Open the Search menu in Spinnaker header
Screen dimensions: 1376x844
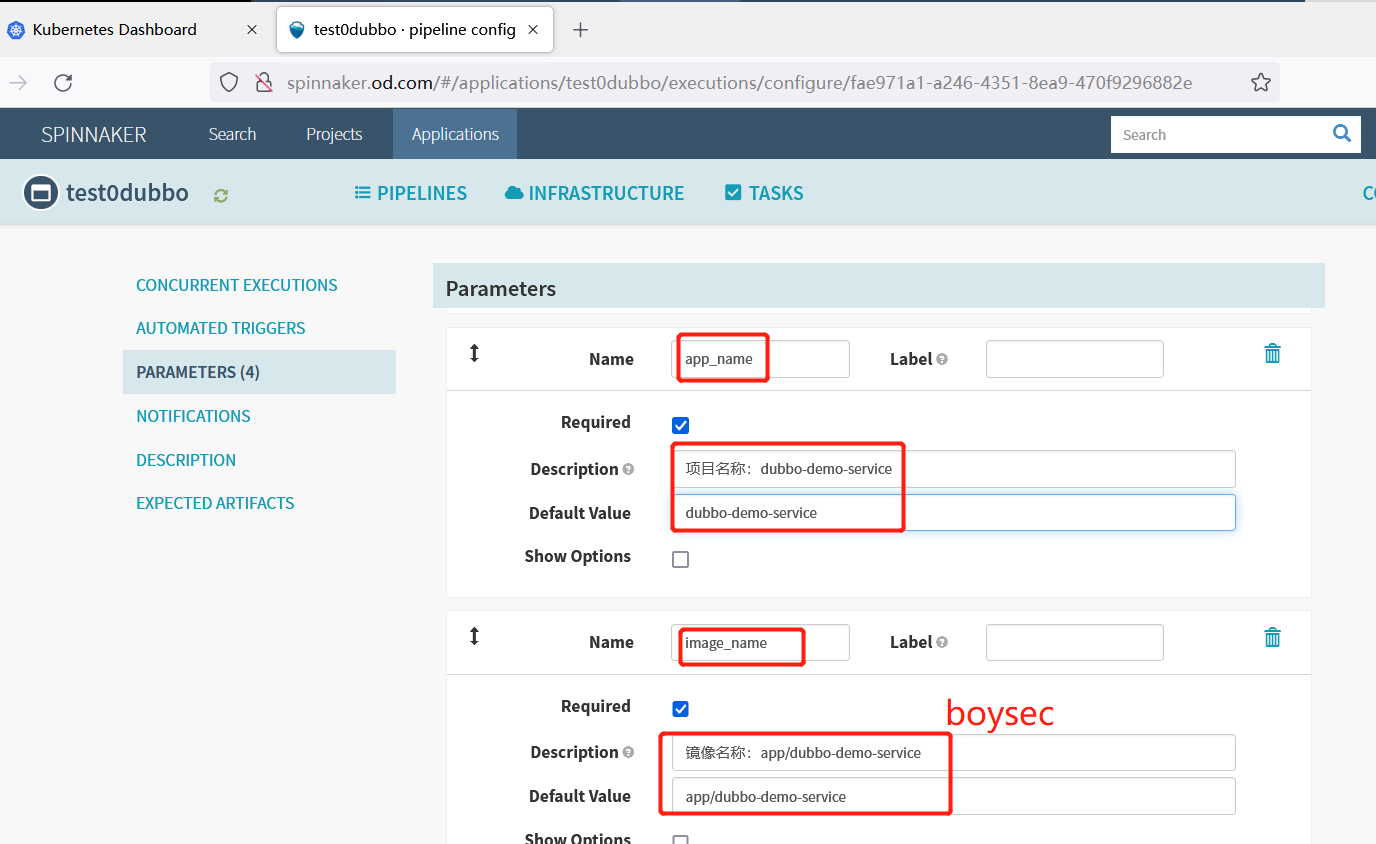tap(232, 134)
